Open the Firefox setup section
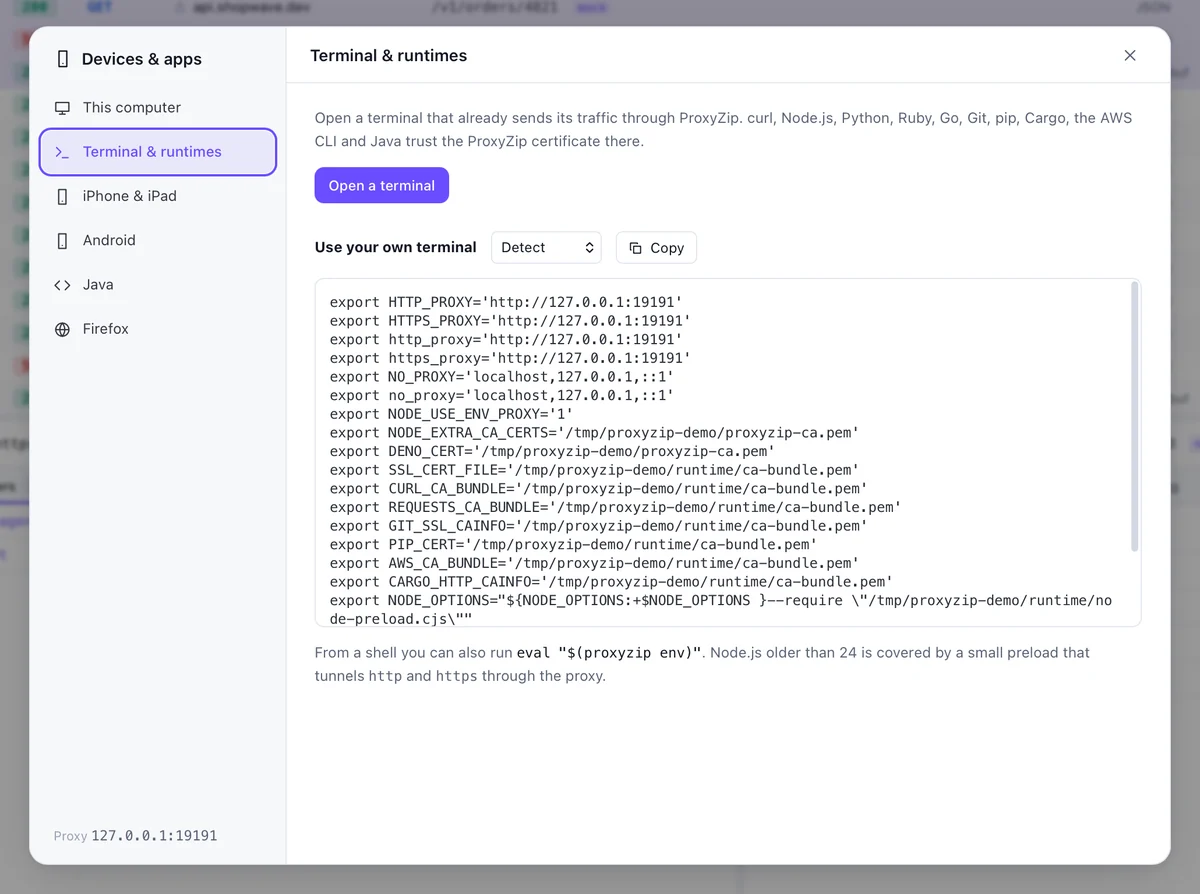 [x=158, y=329]
